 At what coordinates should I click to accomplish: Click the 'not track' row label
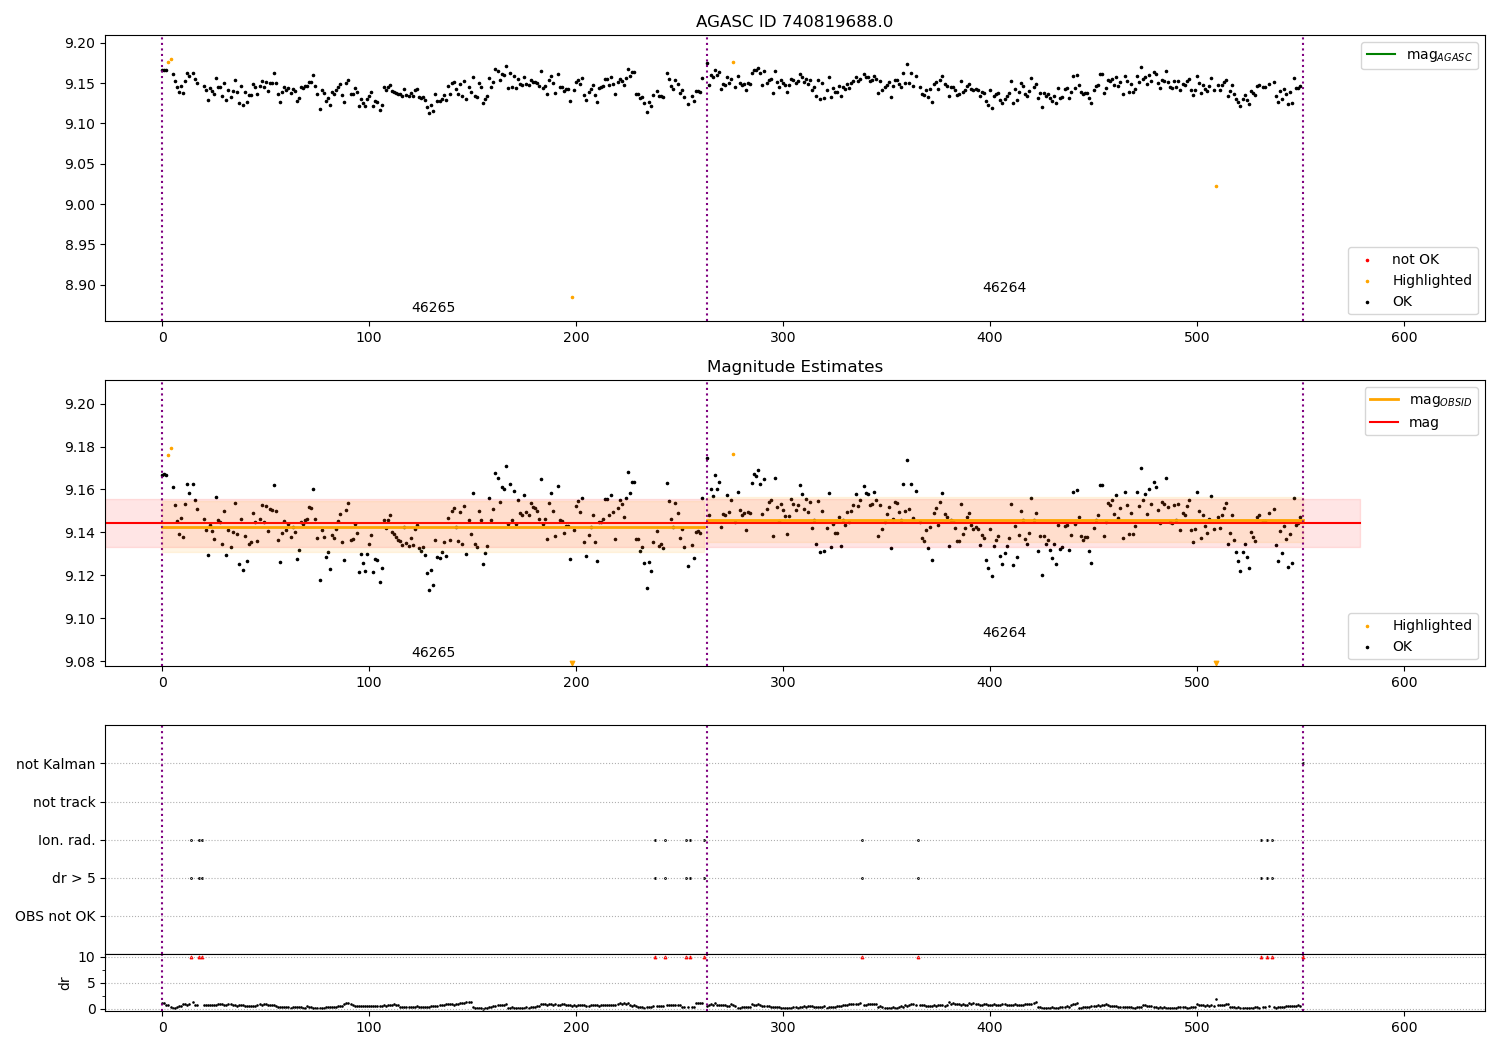(64, 803)
